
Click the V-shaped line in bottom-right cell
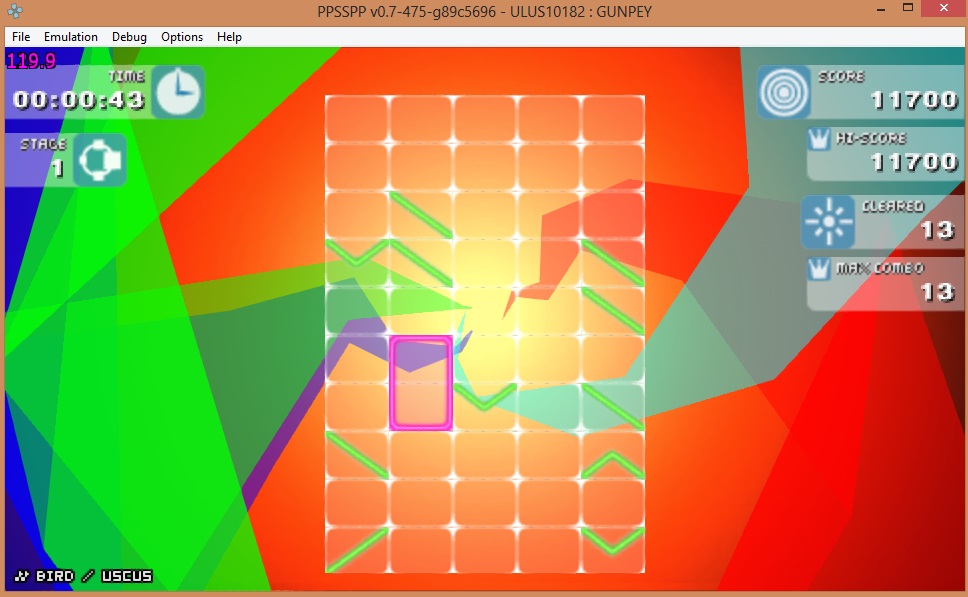coord(612,541)
